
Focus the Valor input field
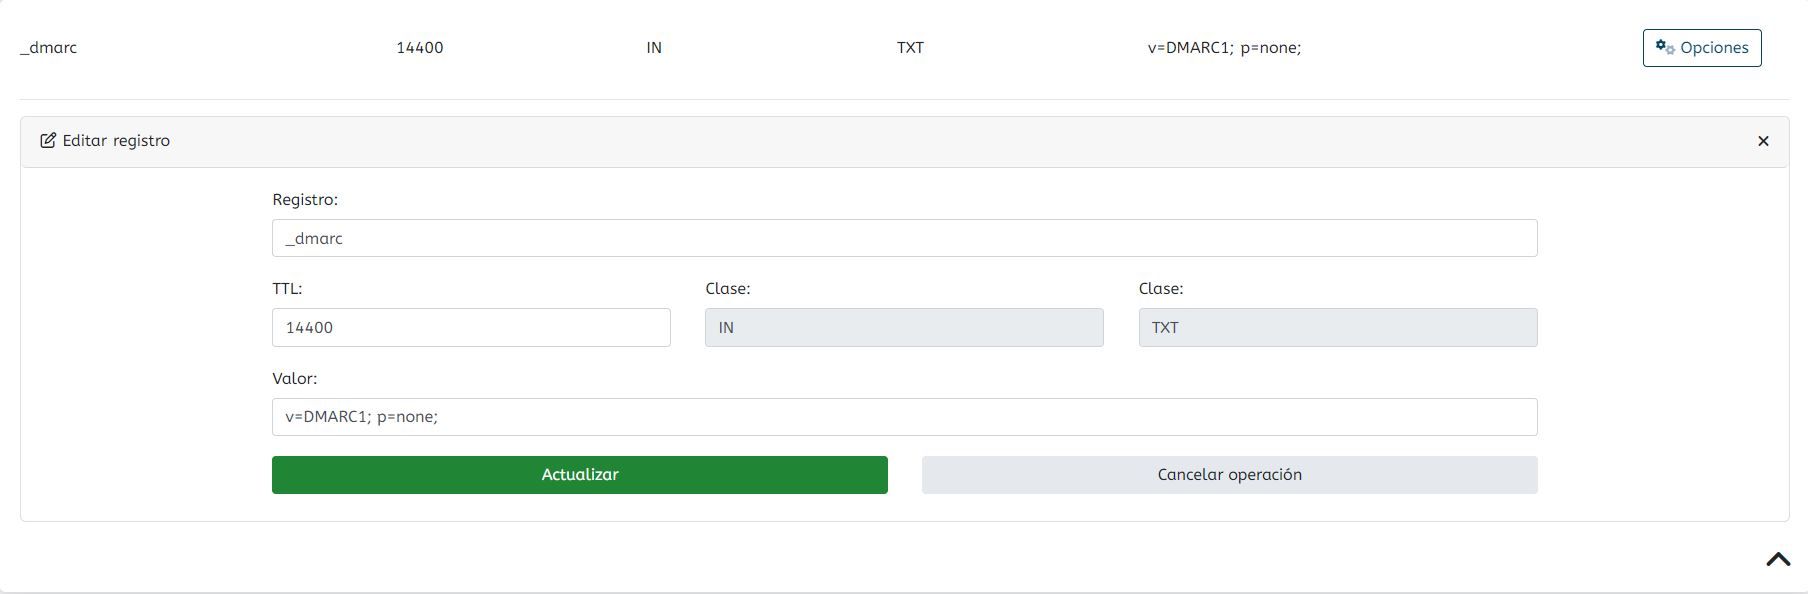[905, 417]
